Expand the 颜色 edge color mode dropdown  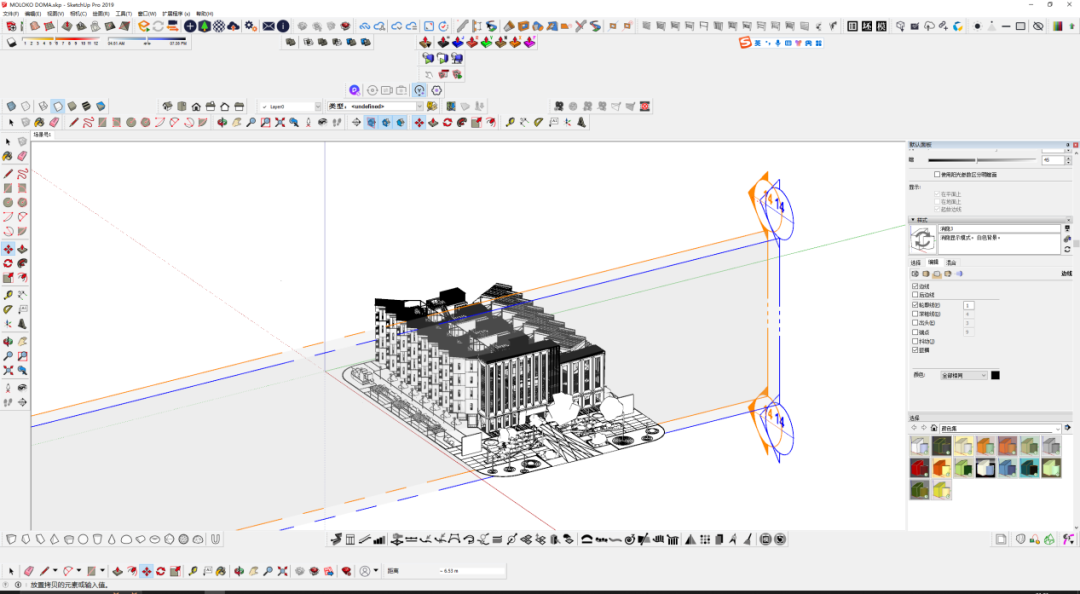coord(963,375)
